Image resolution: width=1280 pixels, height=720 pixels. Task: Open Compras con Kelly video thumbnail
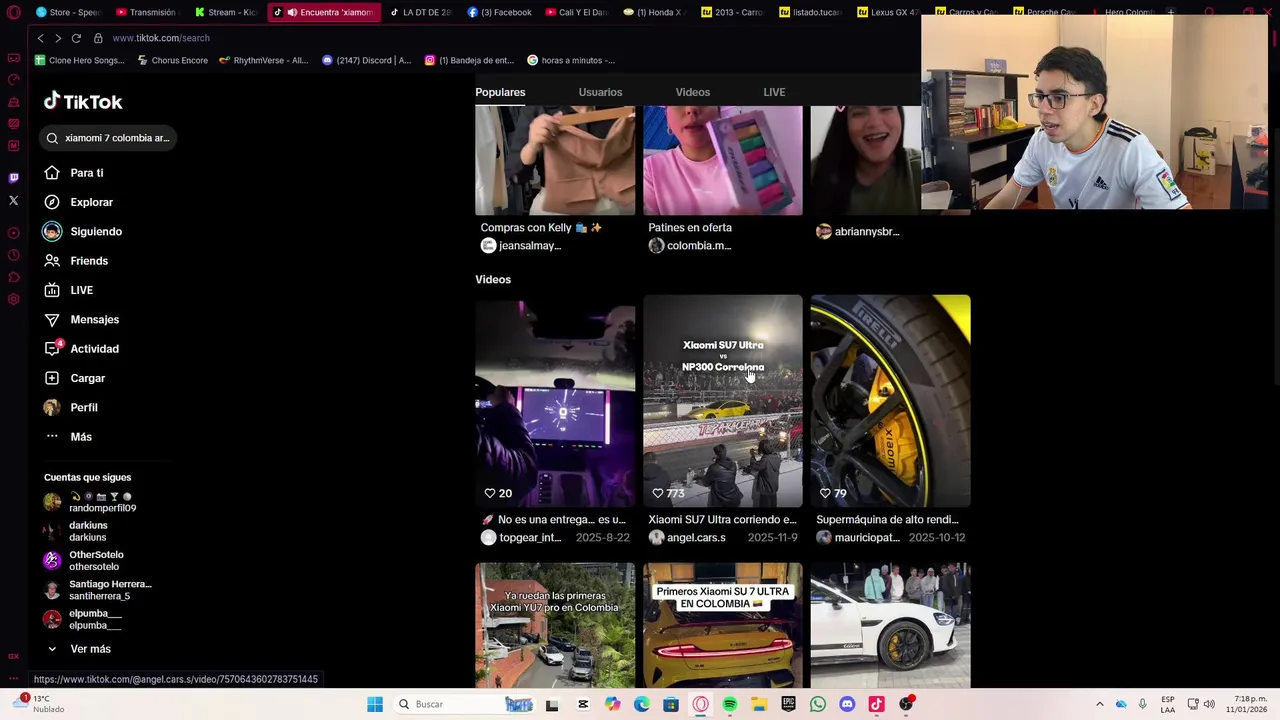coord(555,160)
